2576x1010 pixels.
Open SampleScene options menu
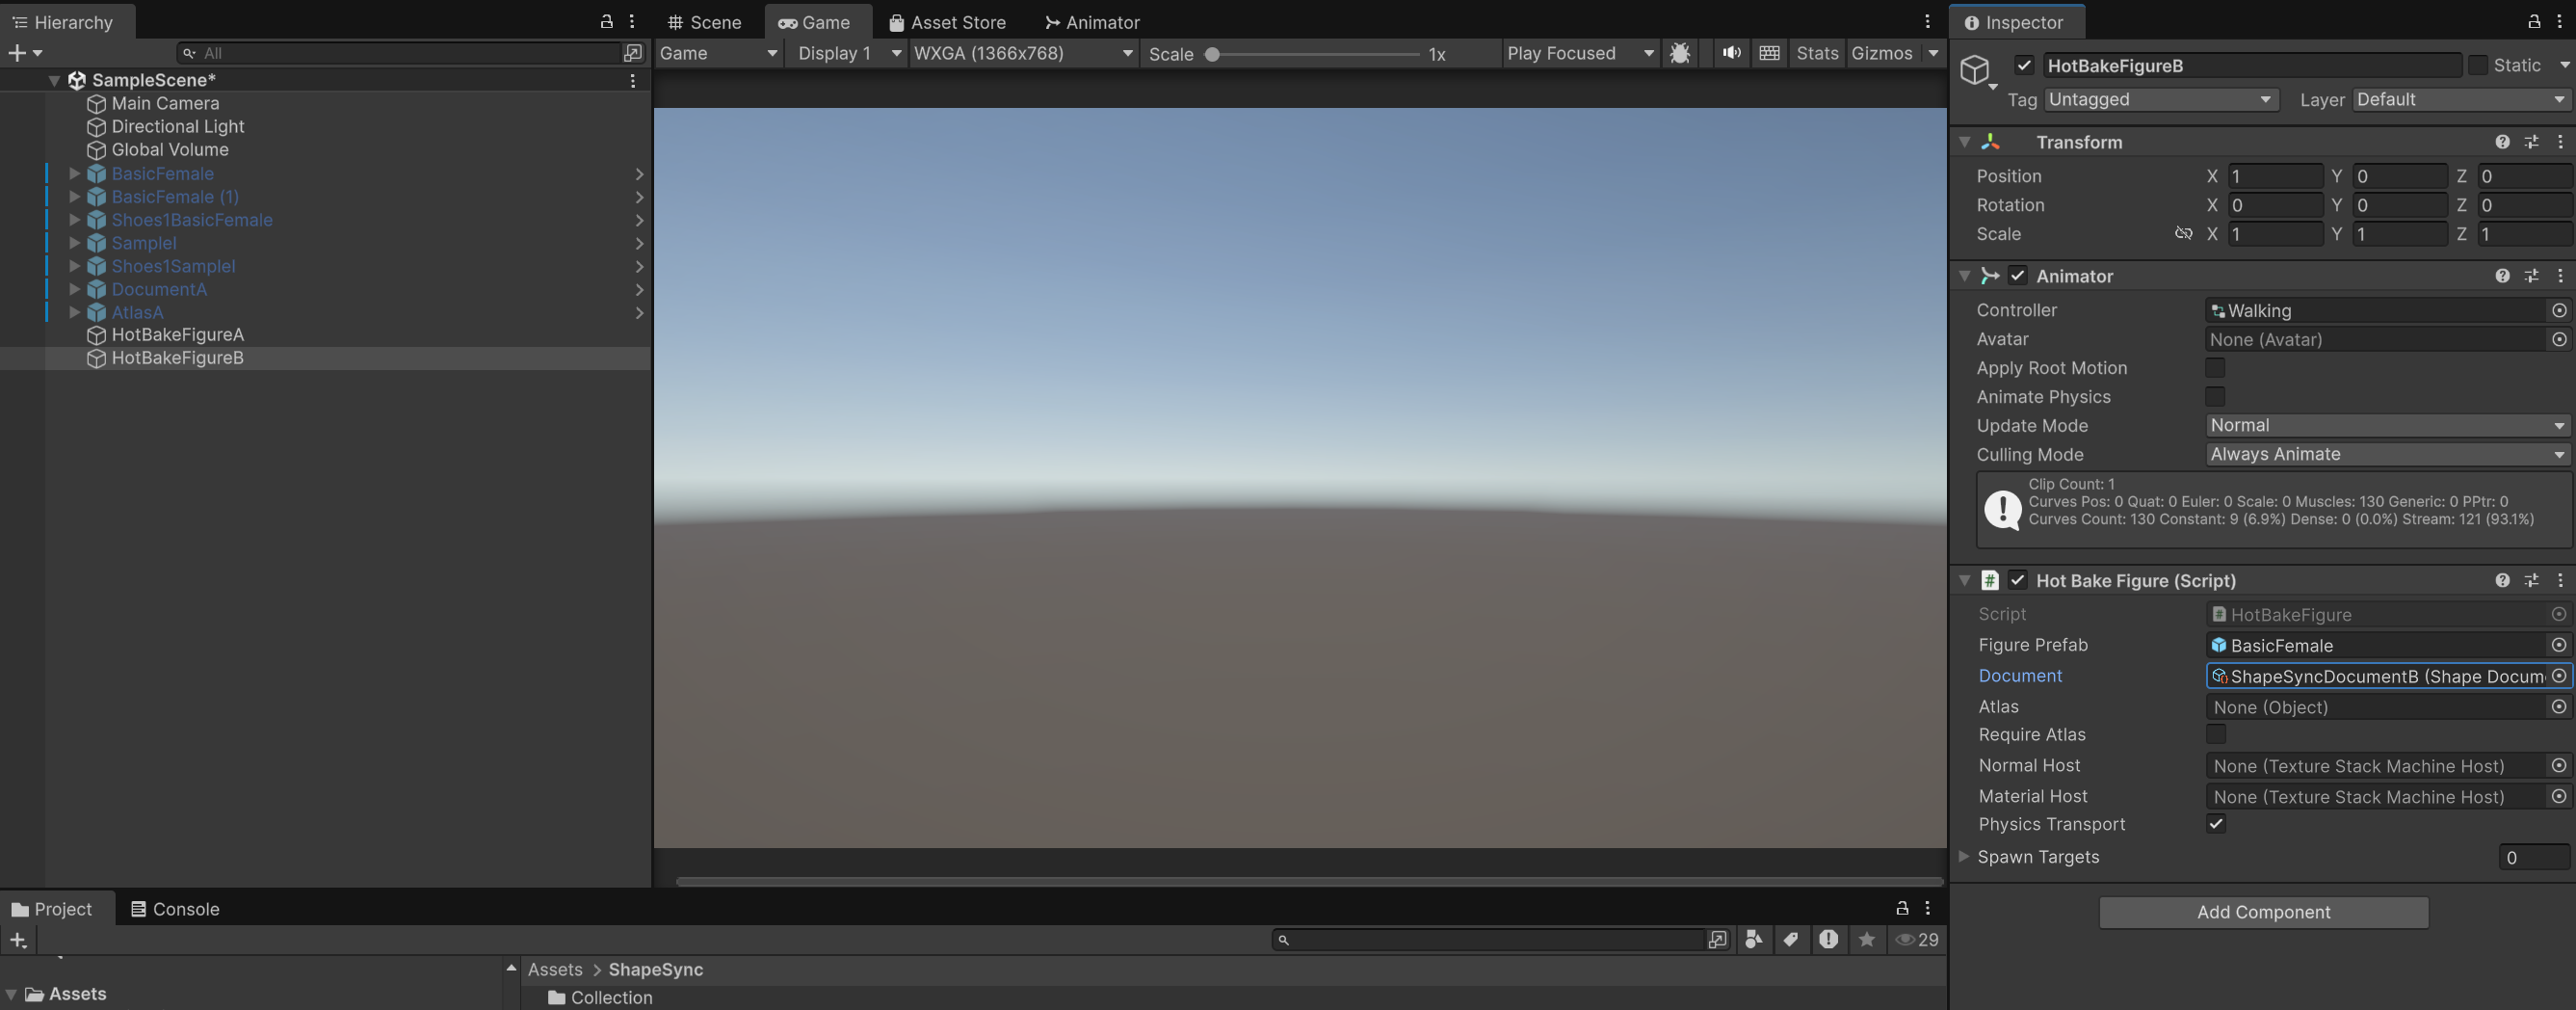[633, 80]
